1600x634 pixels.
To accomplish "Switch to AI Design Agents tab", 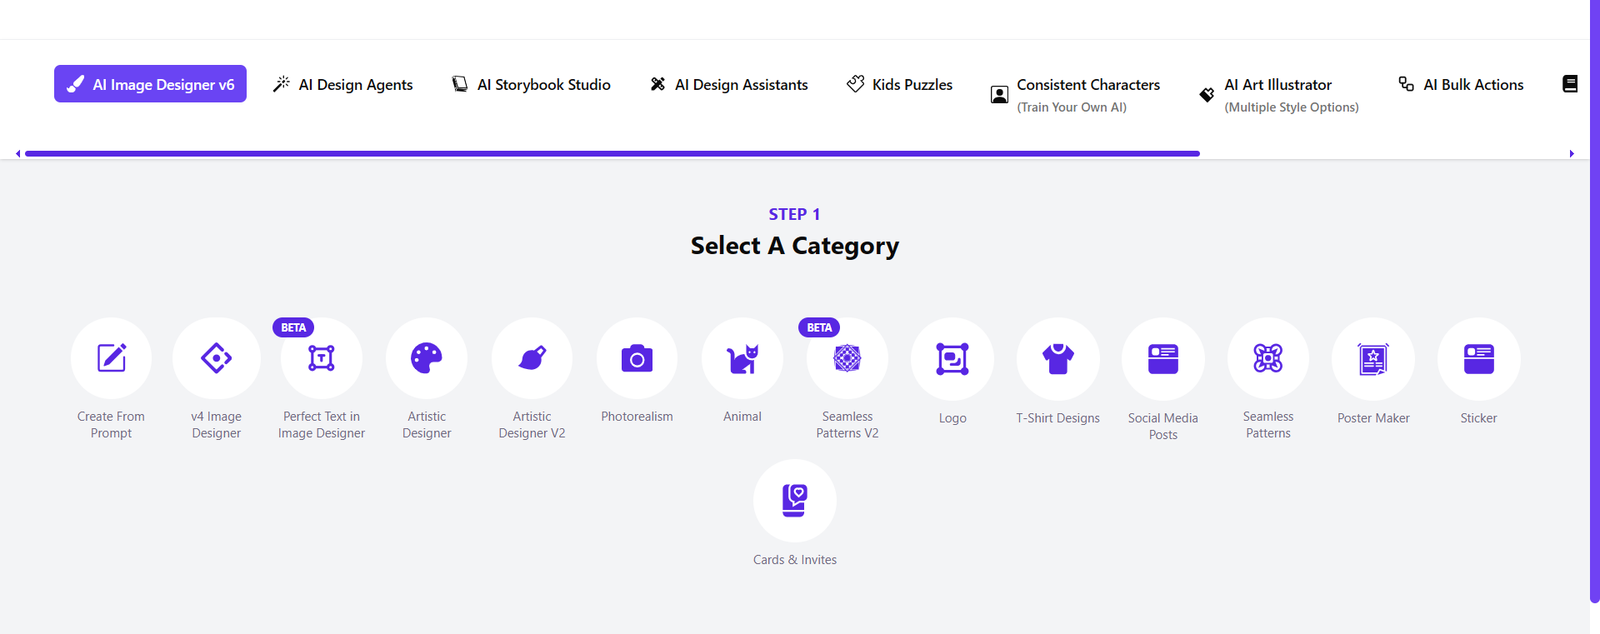I will [343, 85].
